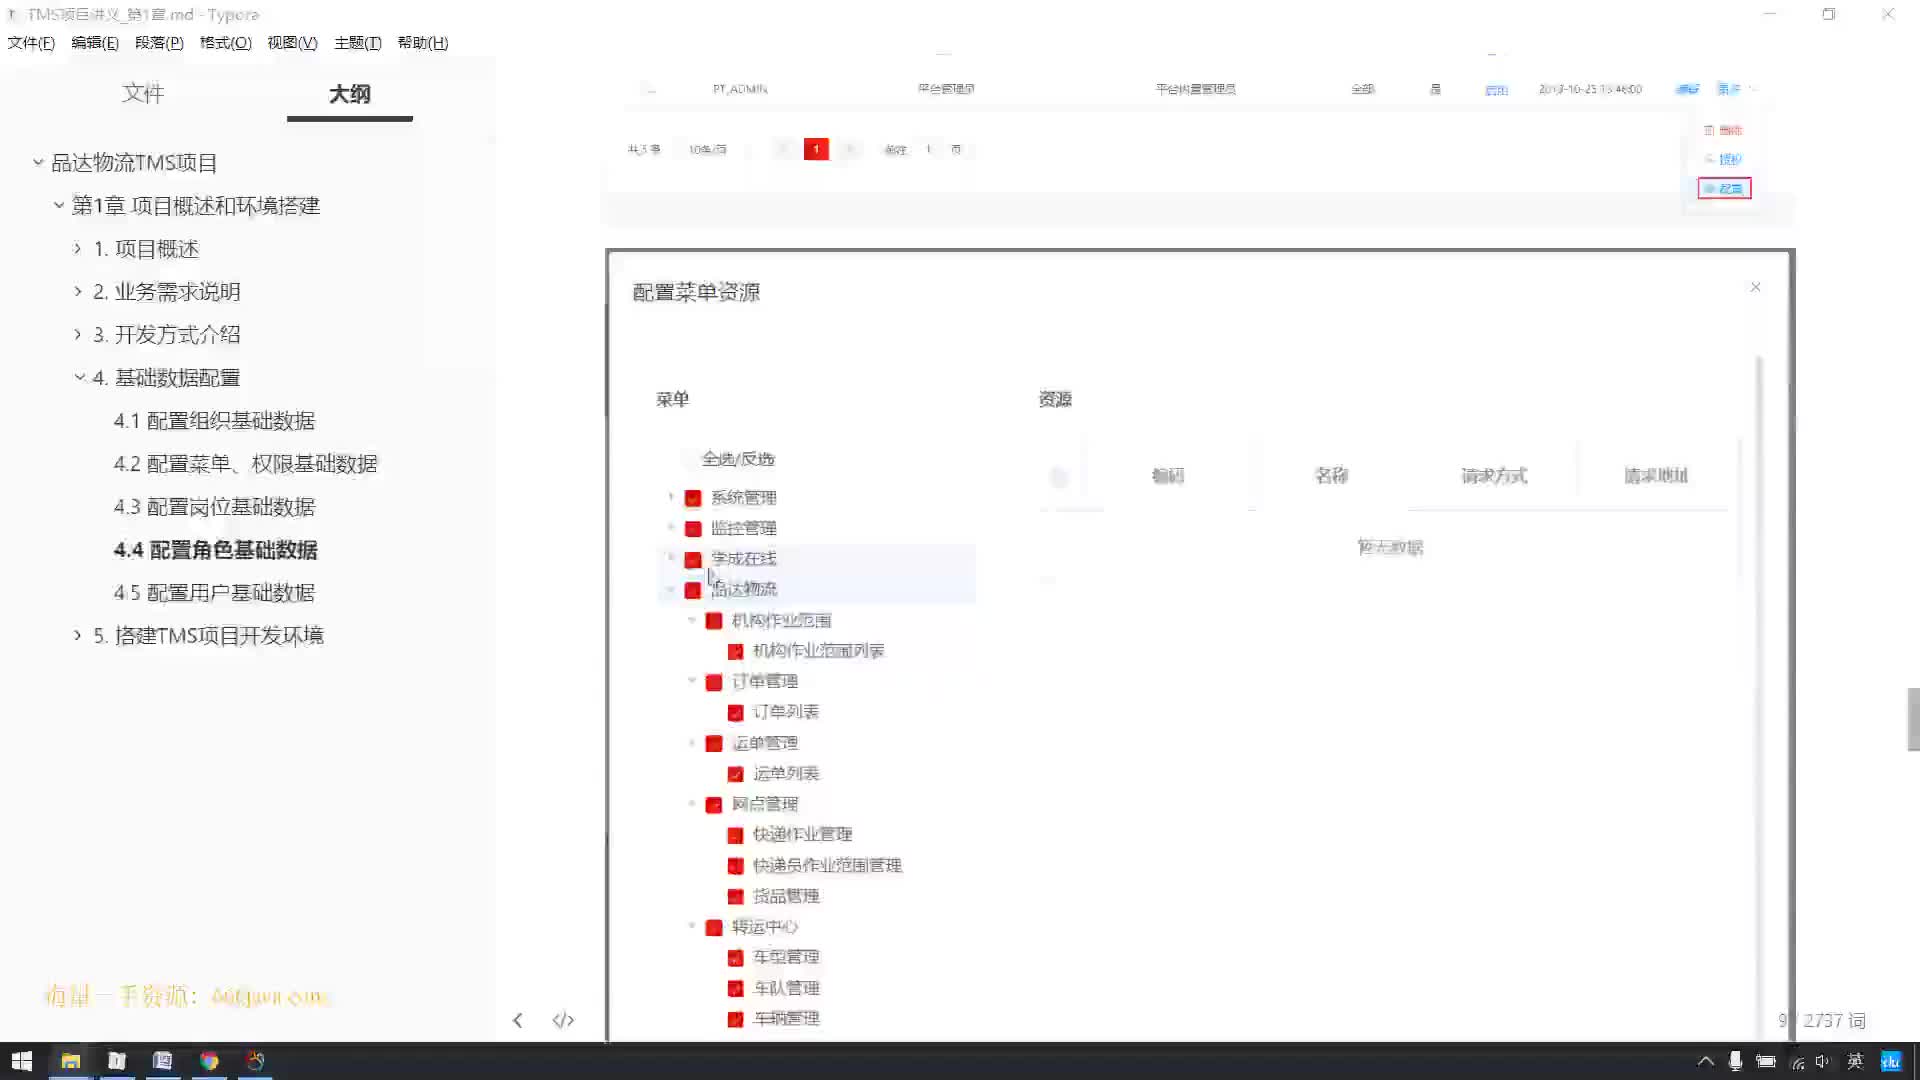Open network Wi-Fi tray icon

(x=1797, y=1062)
